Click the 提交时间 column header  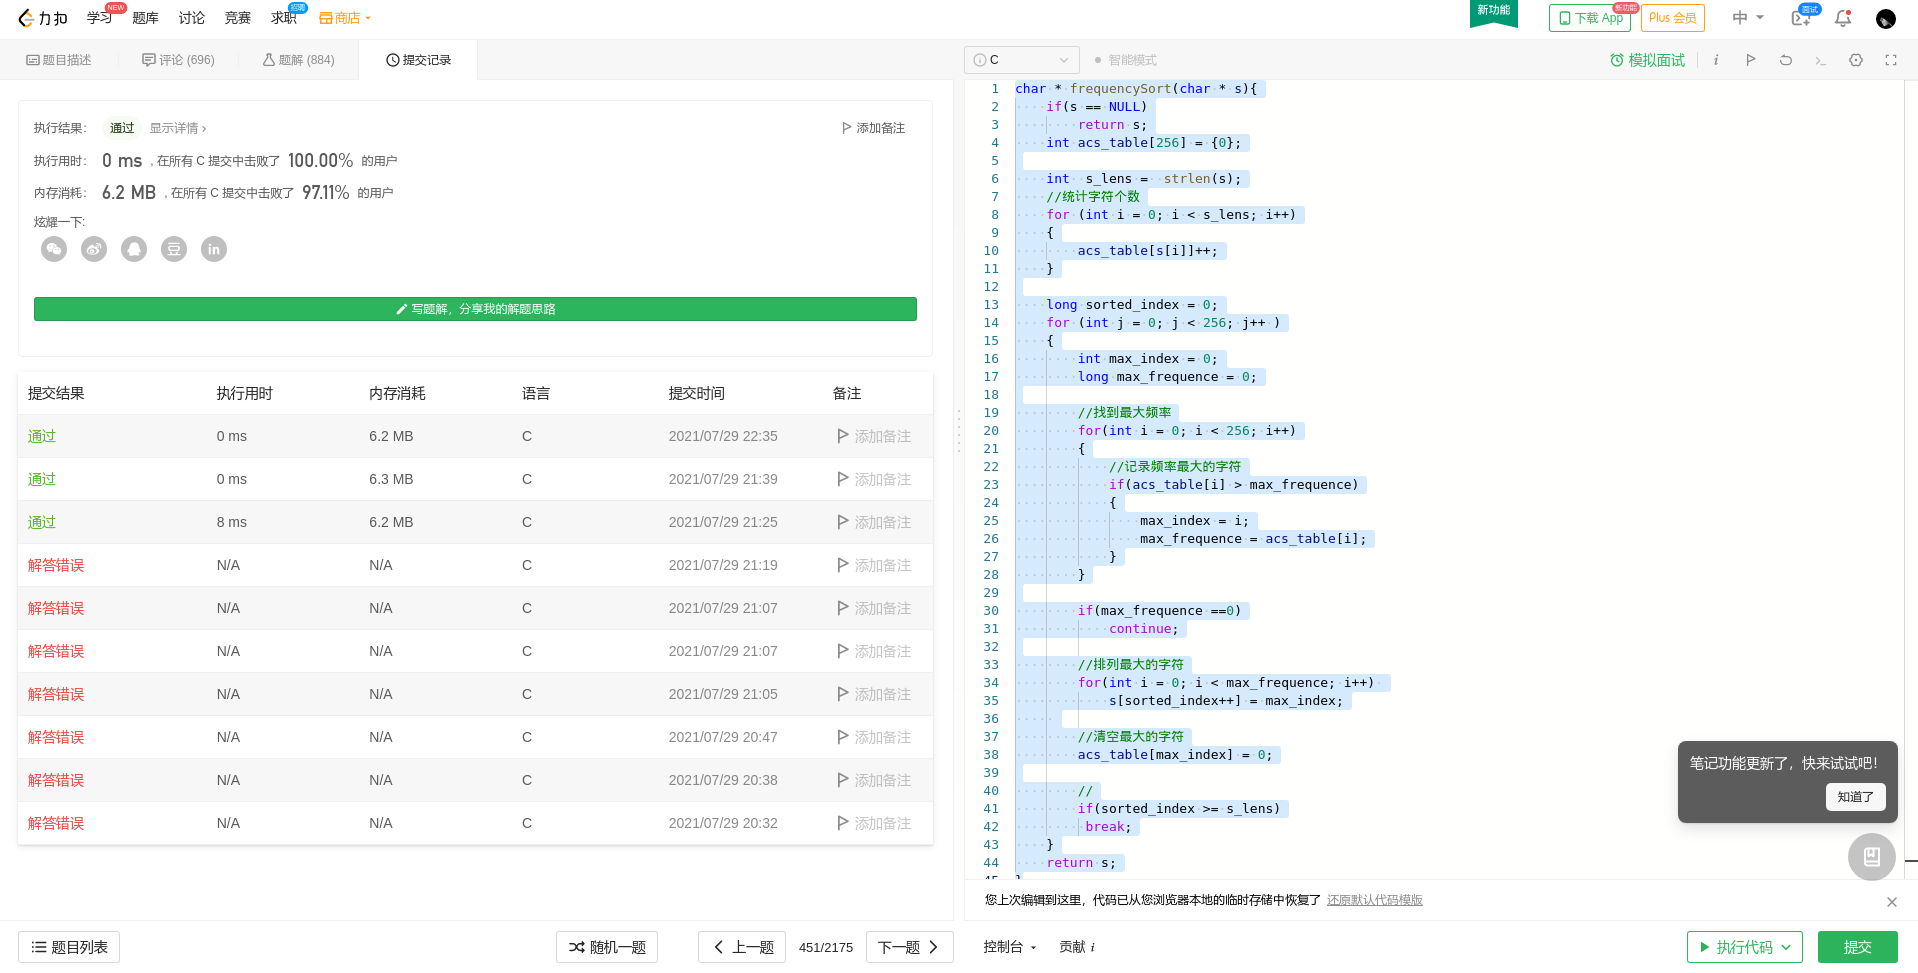click(697, 393)
